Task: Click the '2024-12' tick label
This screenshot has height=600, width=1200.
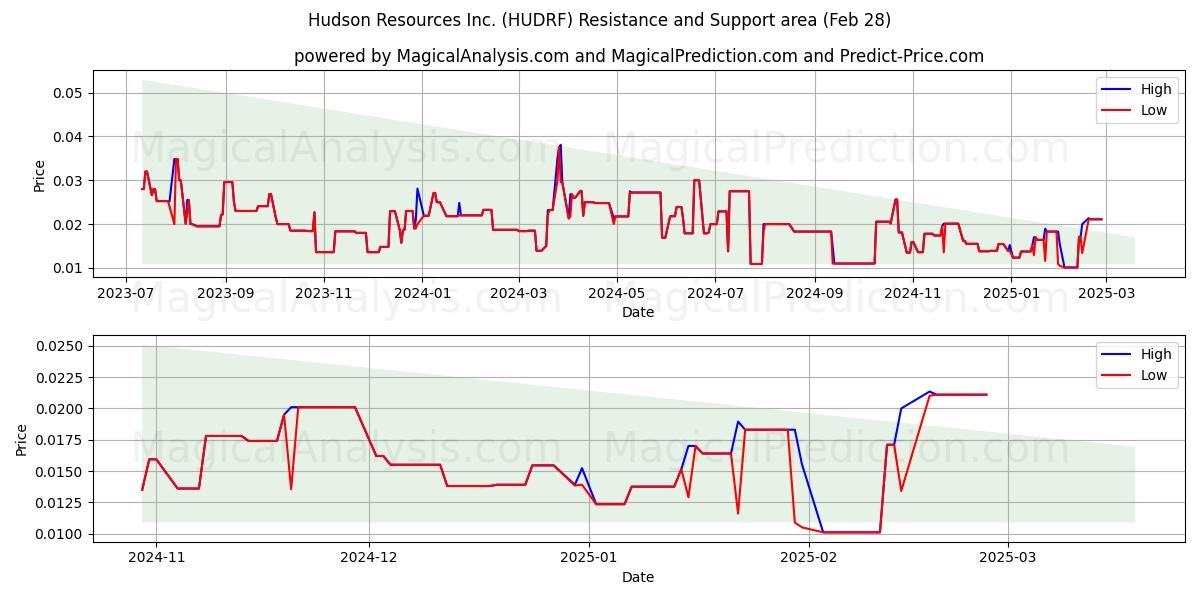Action: 369,557
